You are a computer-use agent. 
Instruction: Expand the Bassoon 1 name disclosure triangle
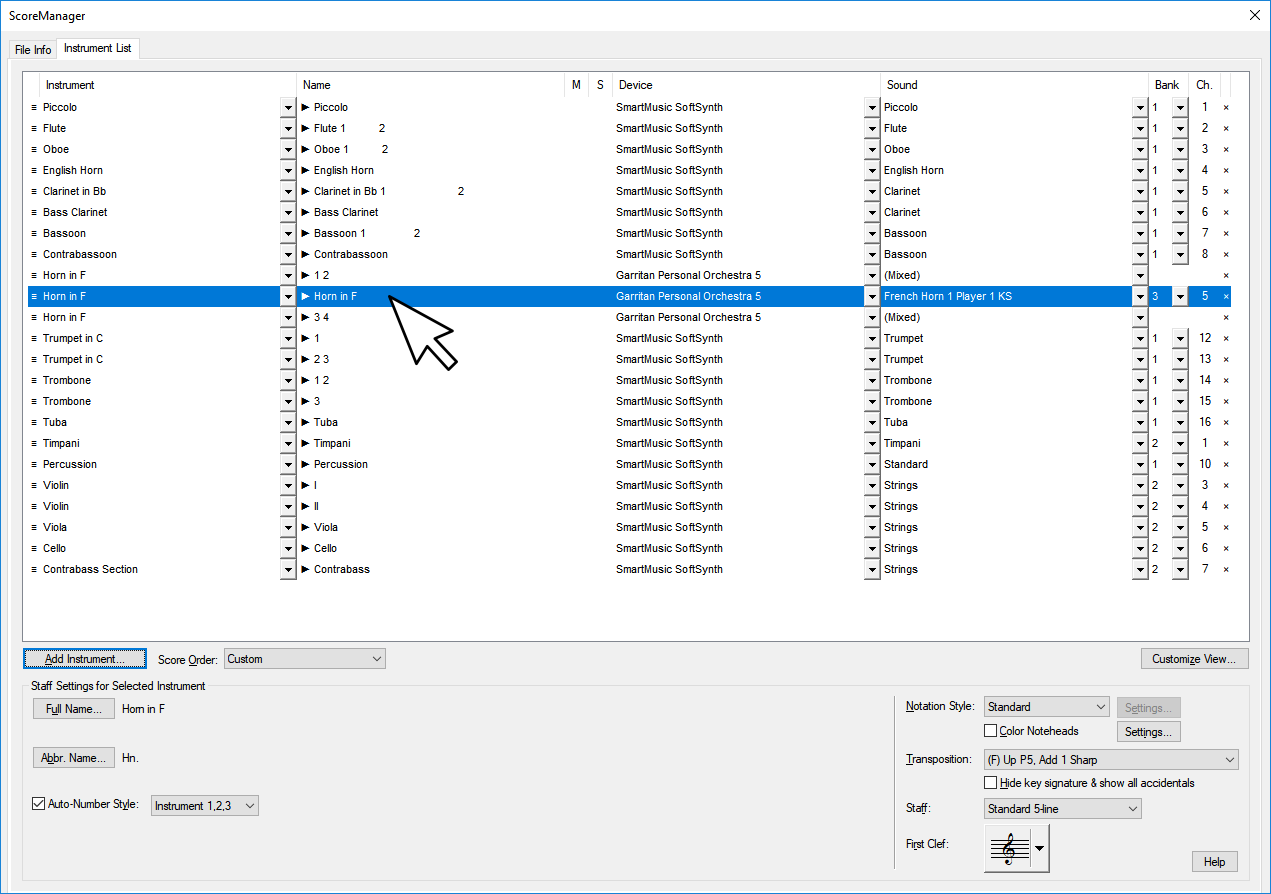[x=306, y=234]
